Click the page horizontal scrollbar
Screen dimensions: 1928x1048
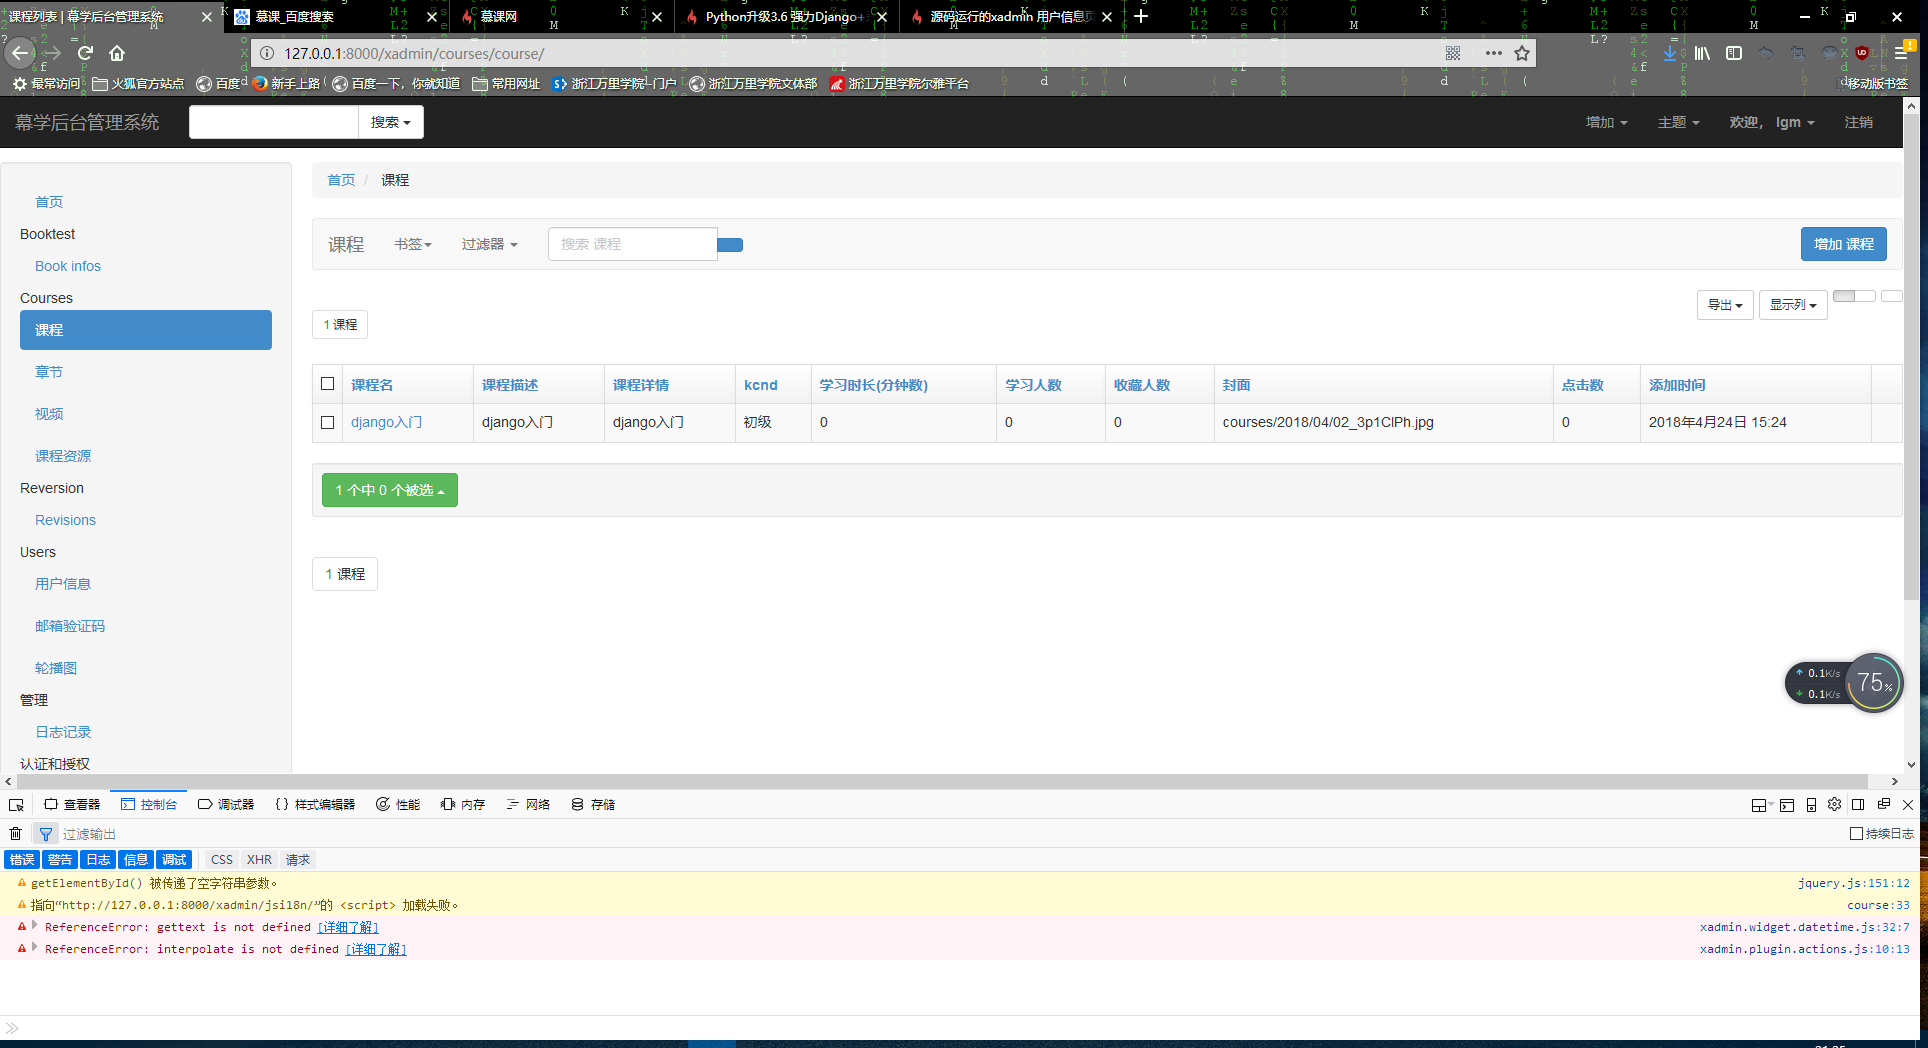click(x=940, y=781)
